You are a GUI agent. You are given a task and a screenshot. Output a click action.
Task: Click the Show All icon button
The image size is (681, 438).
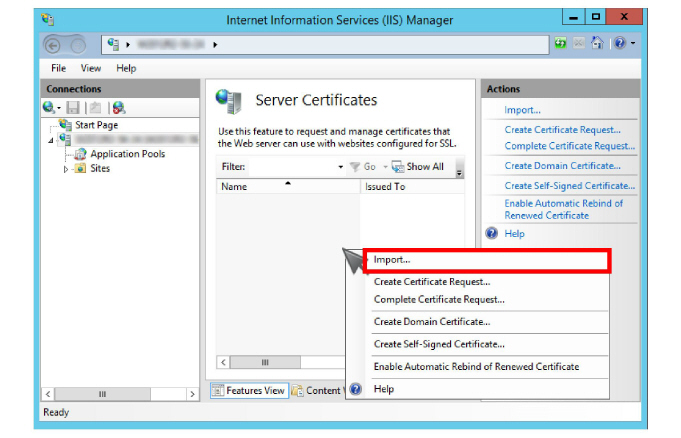point(397,167)
